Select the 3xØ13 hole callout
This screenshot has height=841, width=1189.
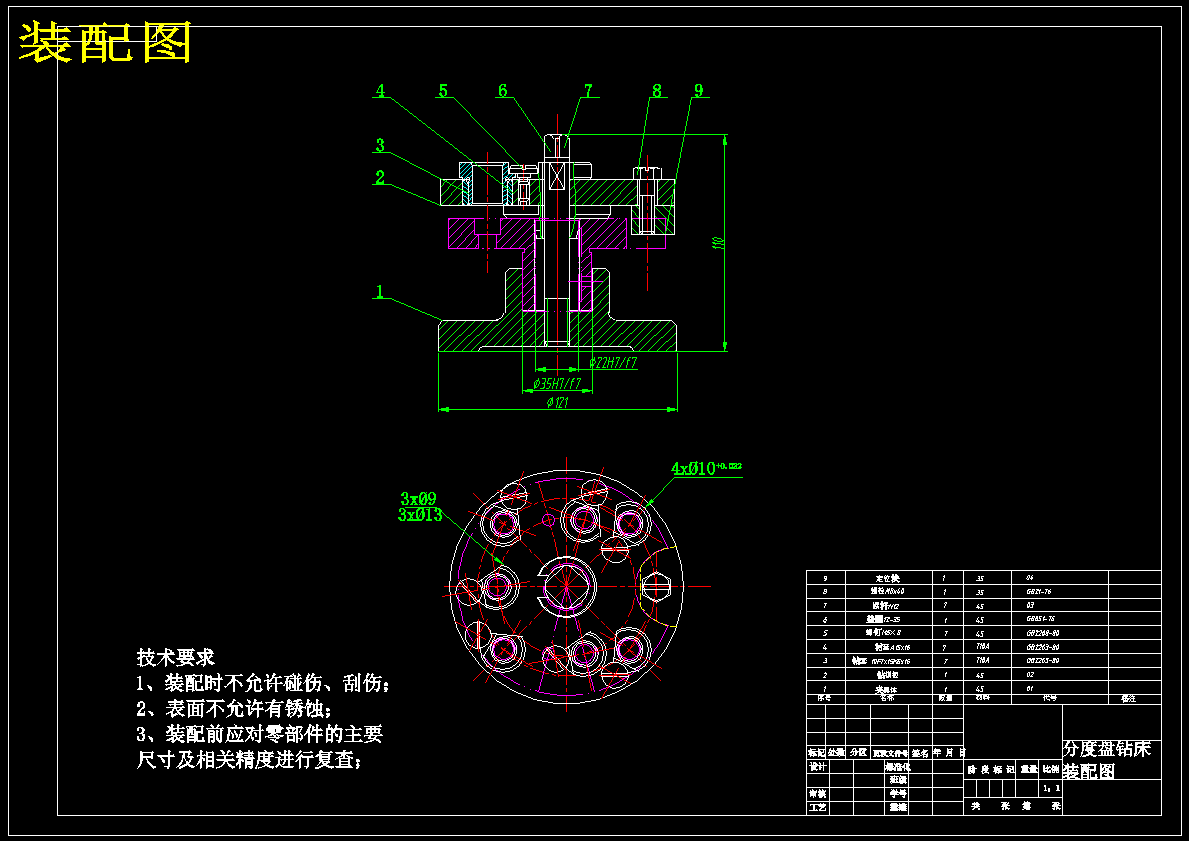[420, 515]
